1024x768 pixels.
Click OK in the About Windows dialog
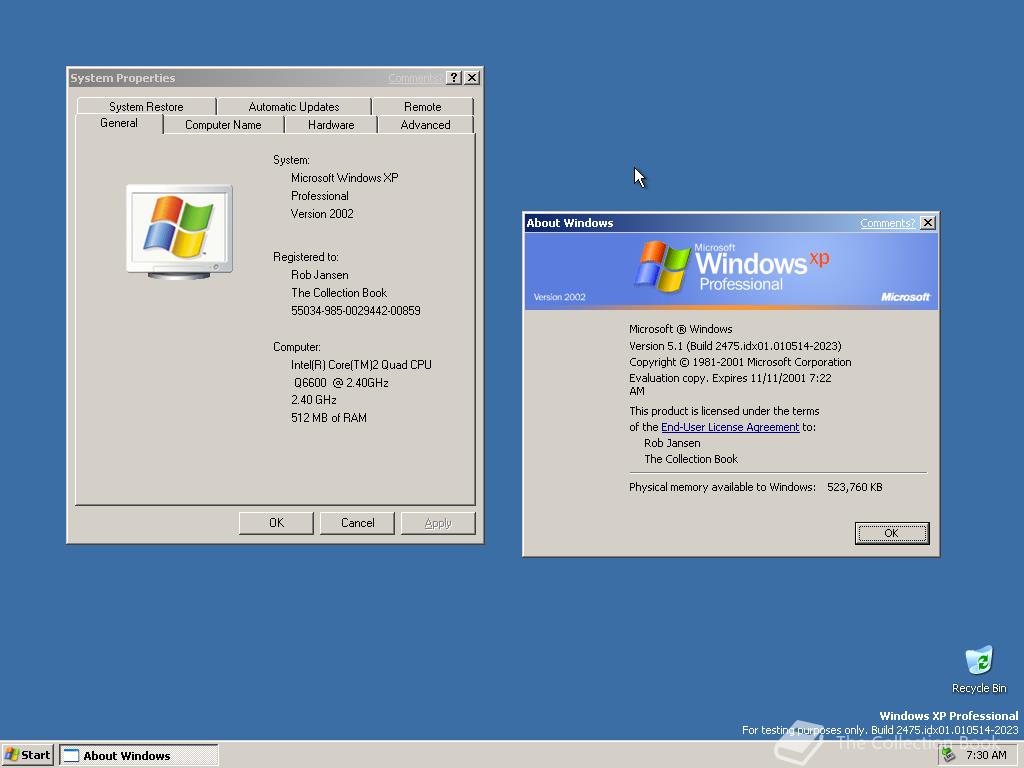pyautogui.click(x=891, y=533)
